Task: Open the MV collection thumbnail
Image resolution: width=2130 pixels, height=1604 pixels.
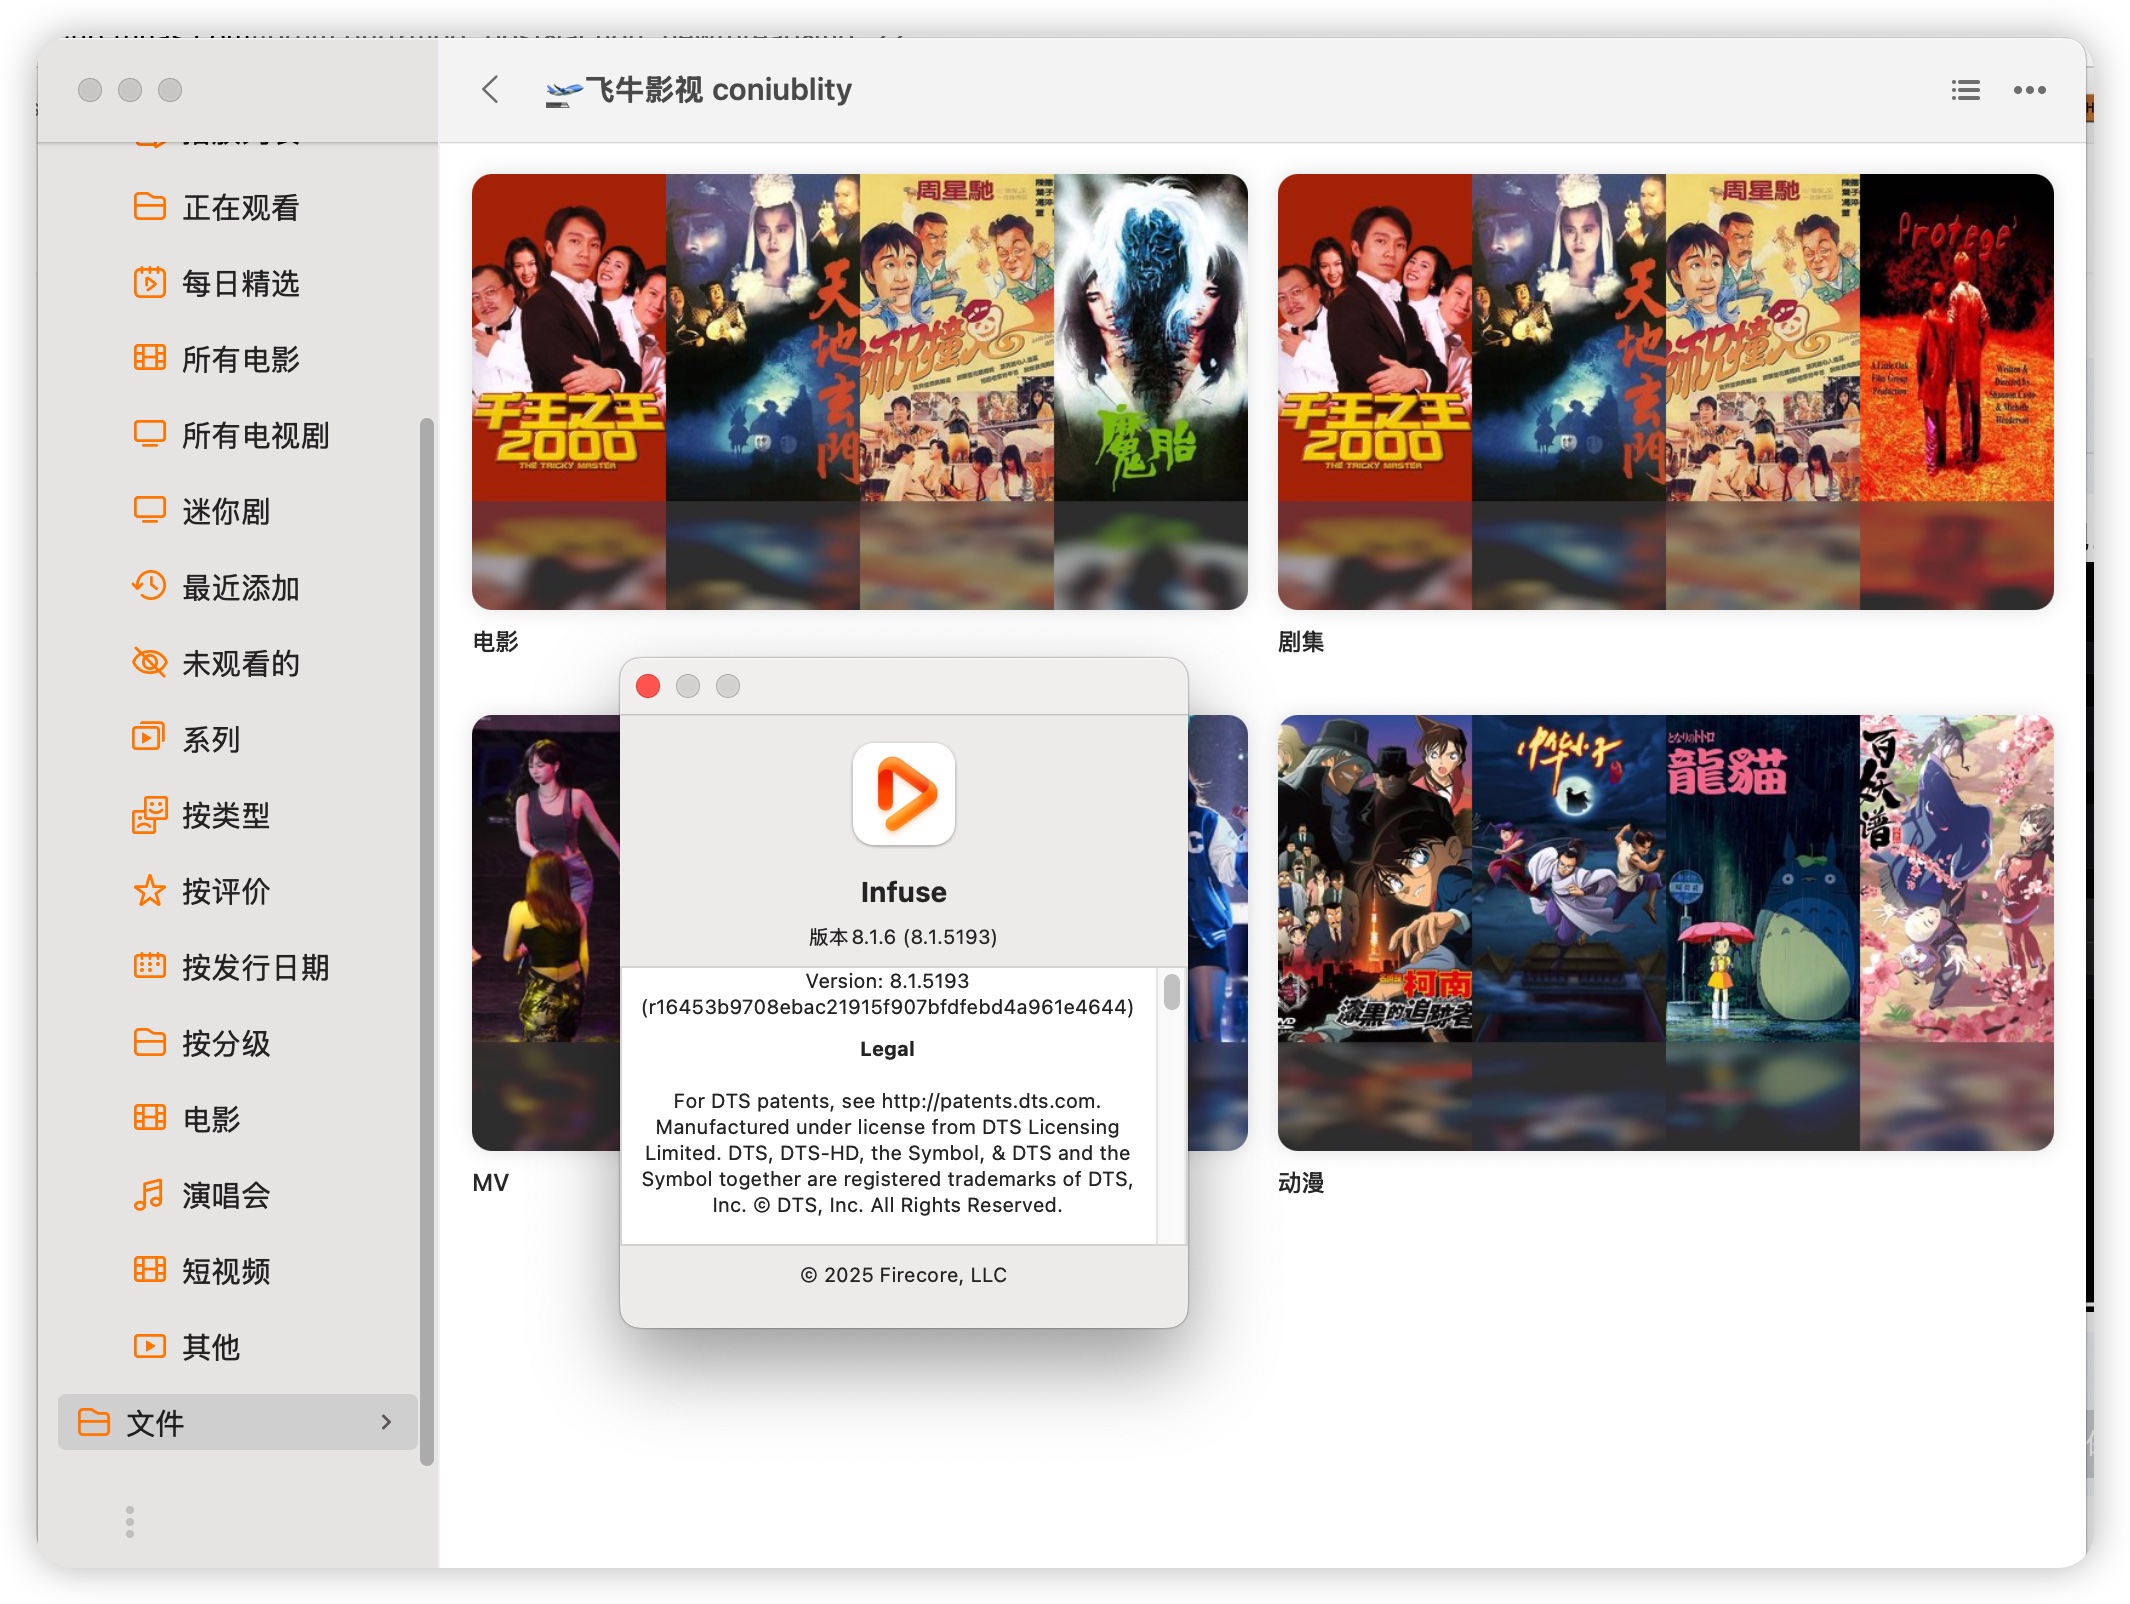Action: click(545, 932)
